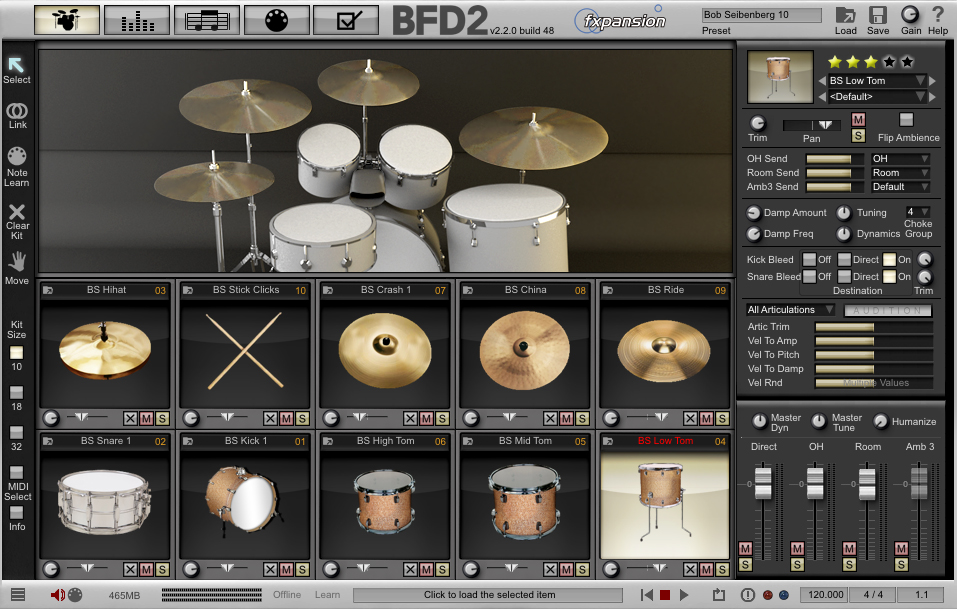Image resolution: width=957 pixels, height=609 pixels.
Task: Click the Master Dyn knob
Action: (x=759, y=421)
